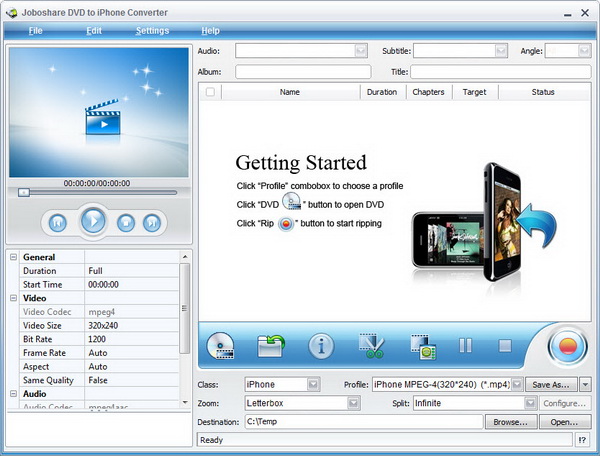Open the clip scissors tool
Screen dimensions: 600x456
tap(372, 346)
